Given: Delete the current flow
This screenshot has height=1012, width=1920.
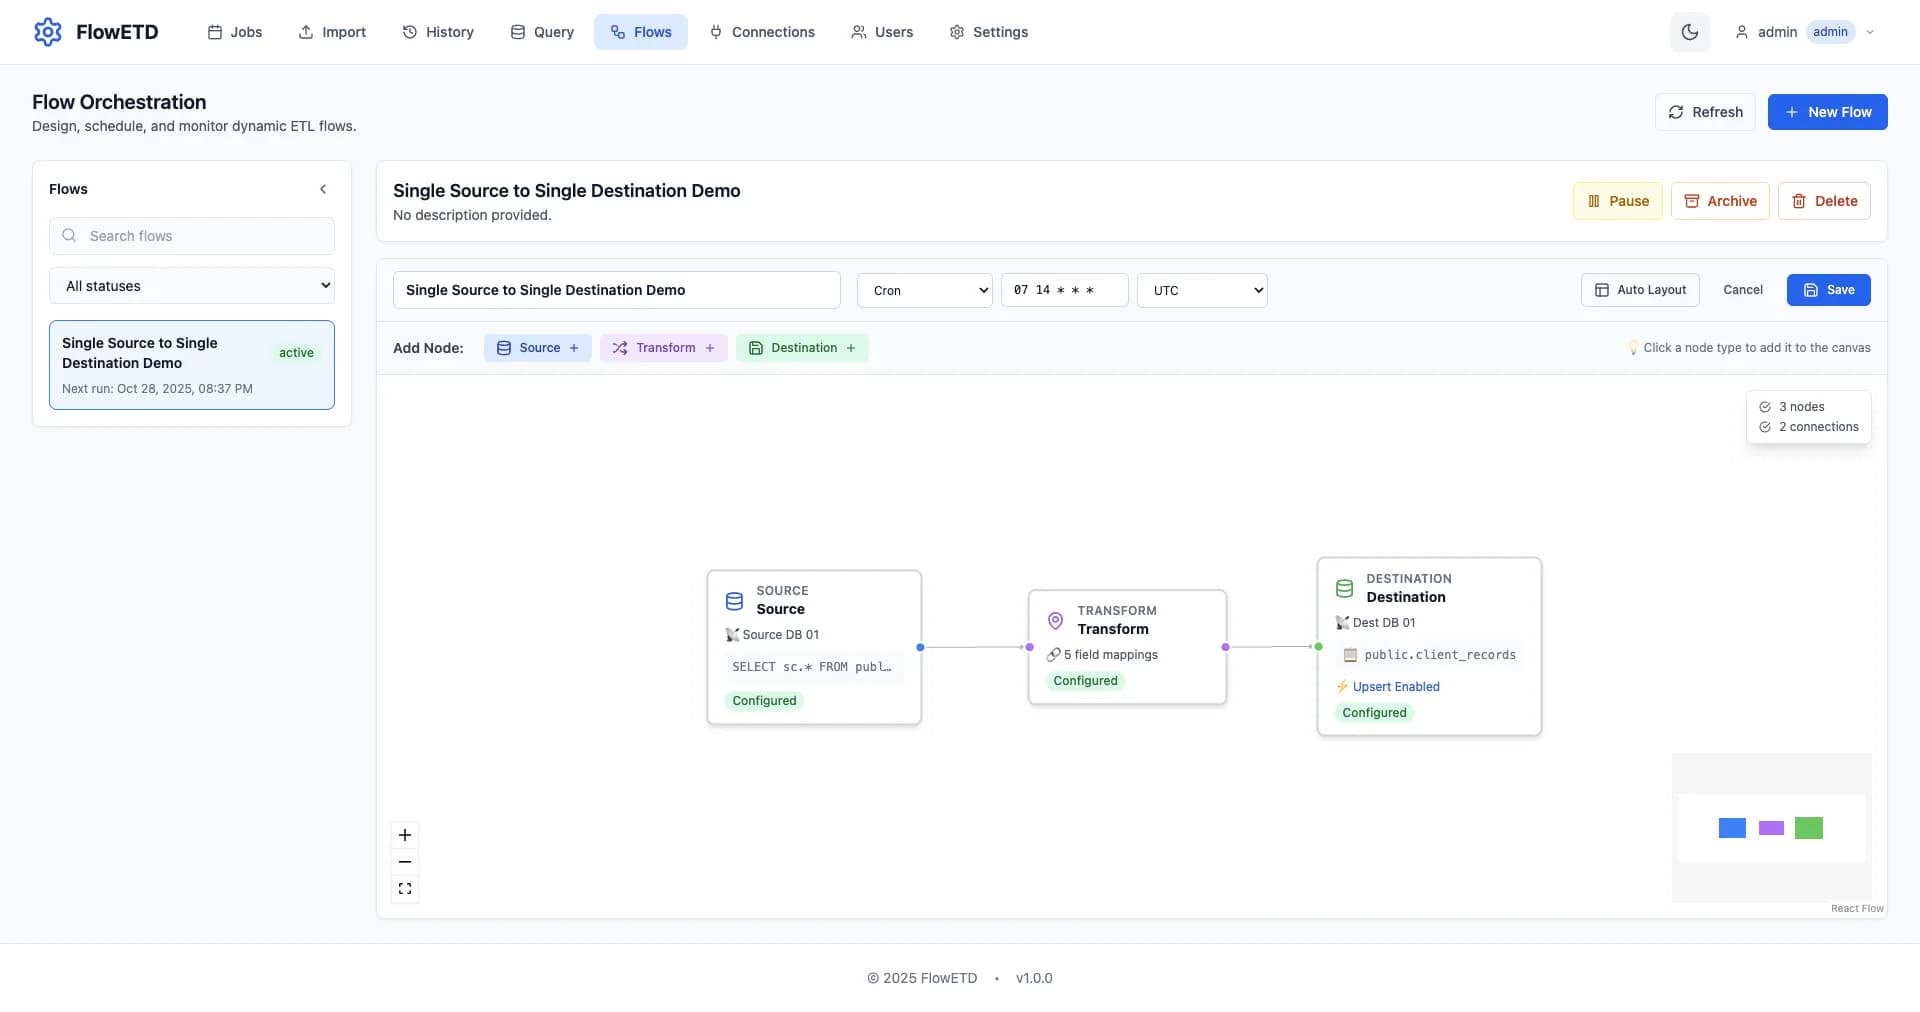Looking at the screenshot, I should (x=1824, y=201).
